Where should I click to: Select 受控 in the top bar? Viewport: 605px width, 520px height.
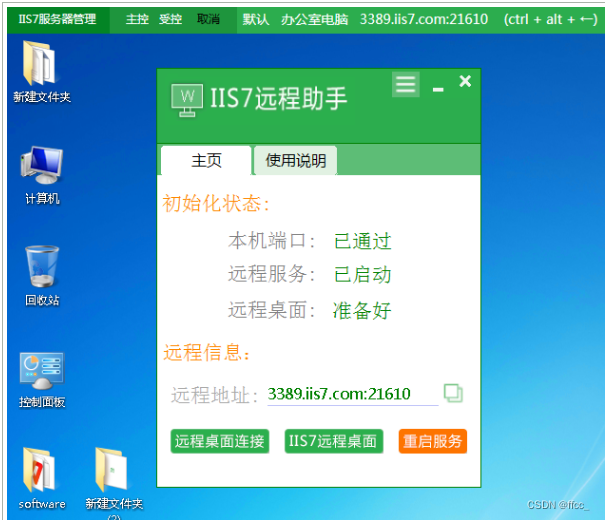170,19
